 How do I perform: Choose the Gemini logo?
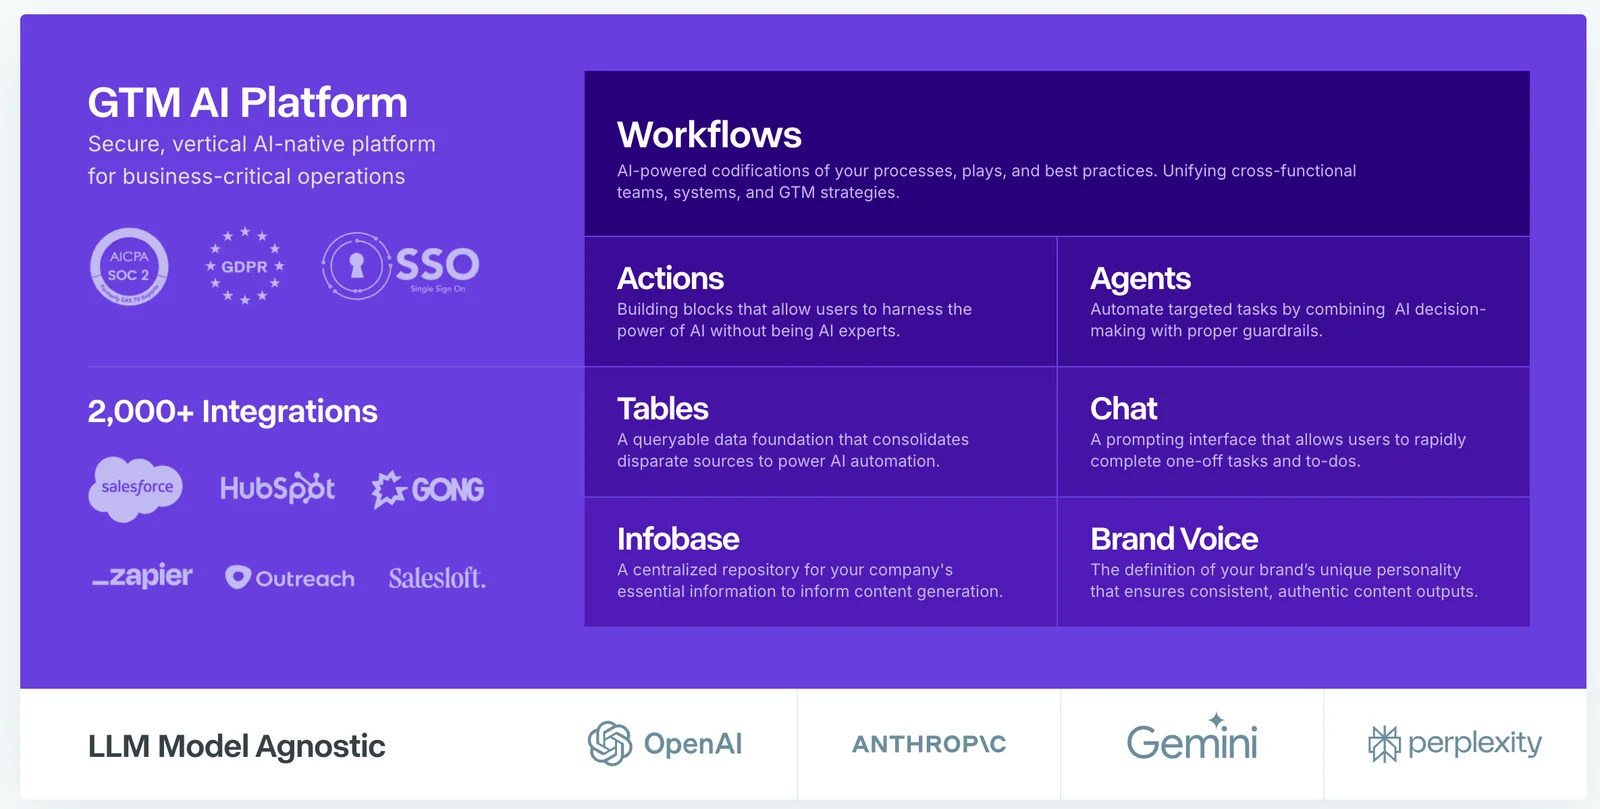1192,742
